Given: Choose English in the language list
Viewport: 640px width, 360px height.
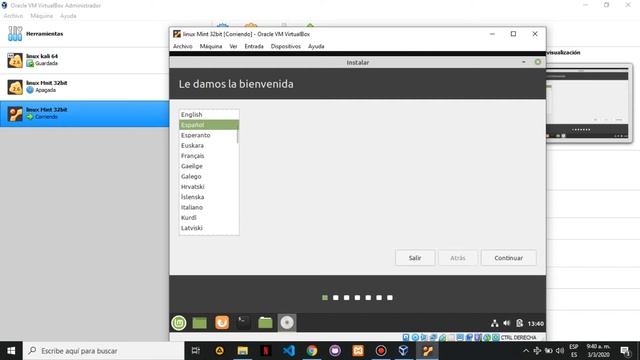Looking at the screenshot, I should 209,114.
